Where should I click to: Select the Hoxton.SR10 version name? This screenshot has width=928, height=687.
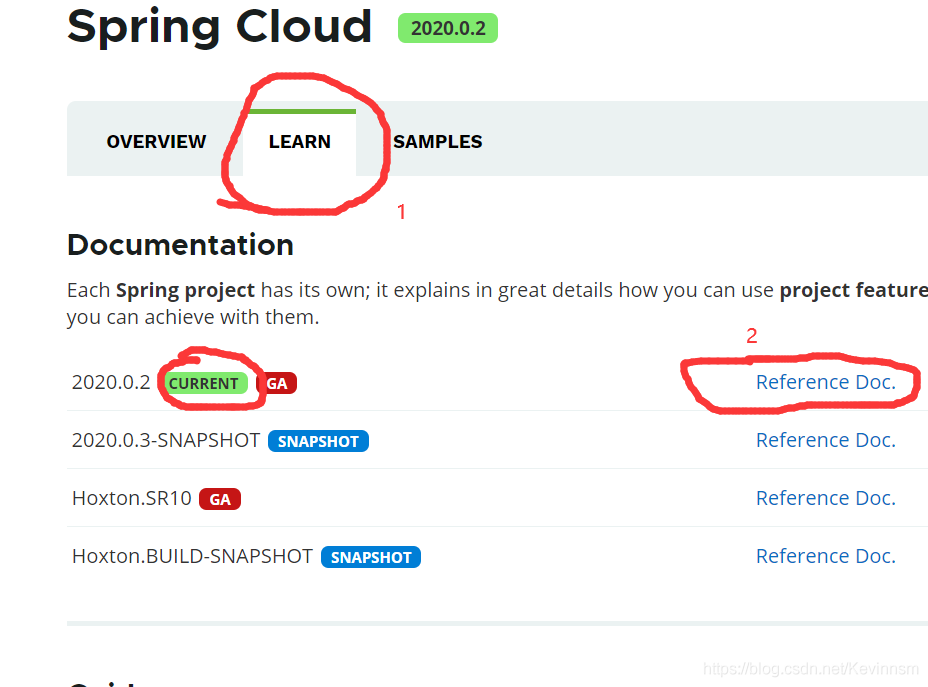(131, 498)
